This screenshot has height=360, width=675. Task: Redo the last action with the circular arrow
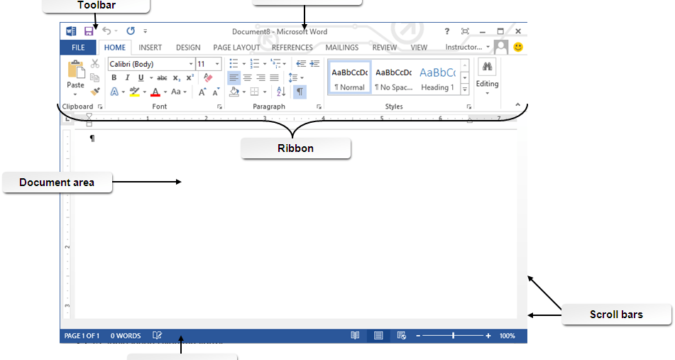point(130,31)
